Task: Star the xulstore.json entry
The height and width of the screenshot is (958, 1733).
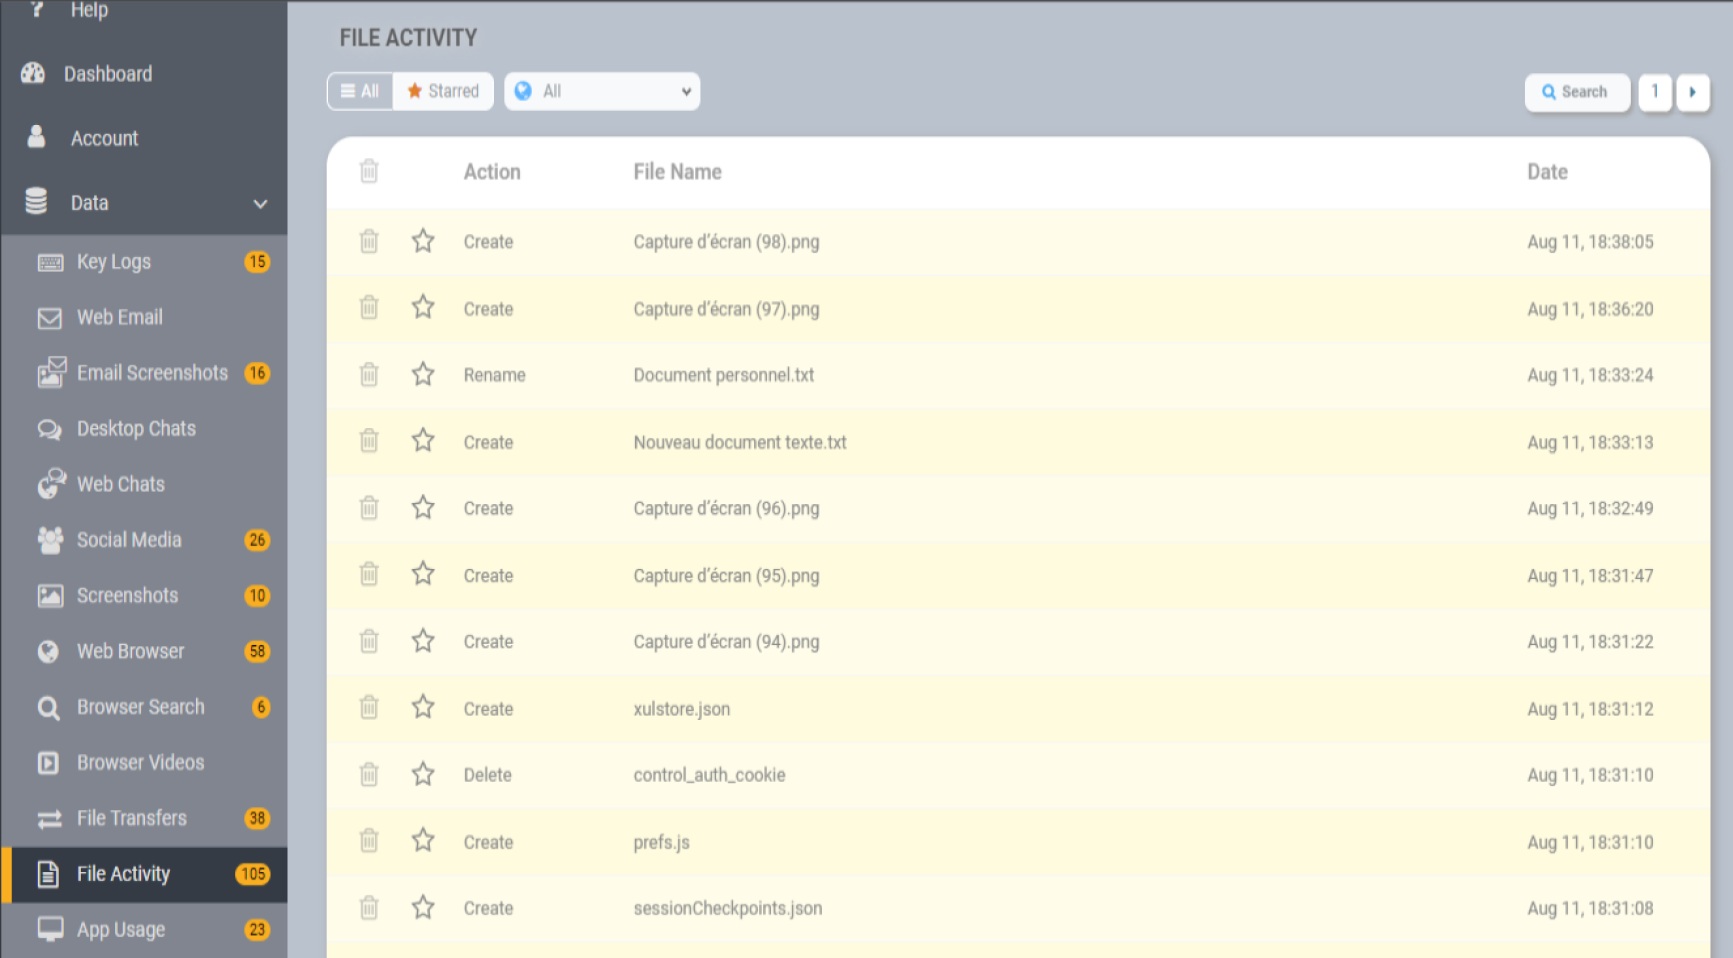Action: click(x=423, y=707)
